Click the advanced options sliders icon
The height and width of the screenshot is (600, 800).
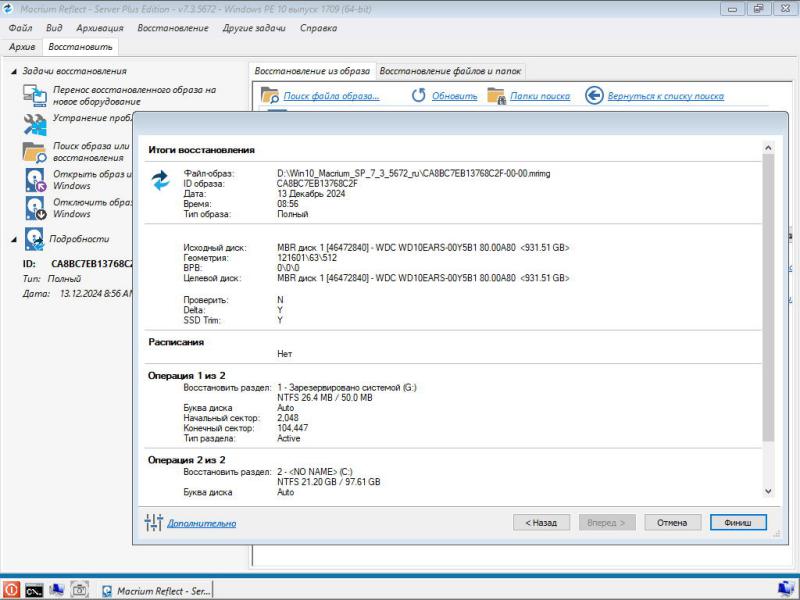pos(153,522)
